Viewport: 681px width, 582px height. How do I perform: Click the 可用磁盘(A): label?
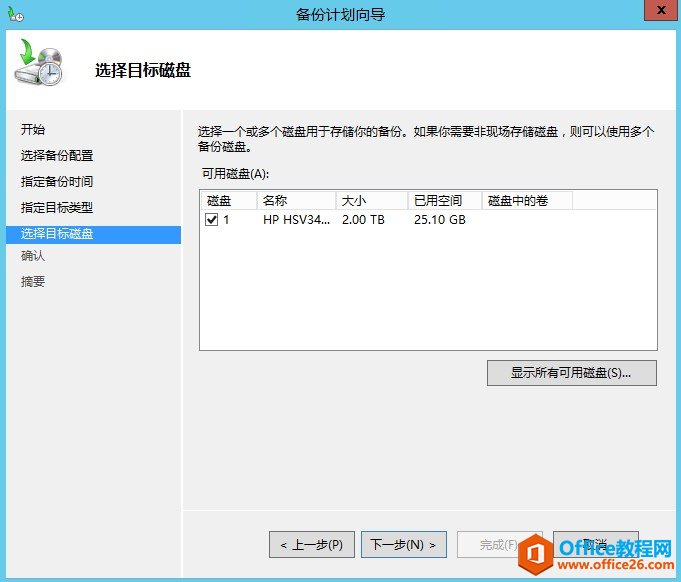(x=235, y=174)
